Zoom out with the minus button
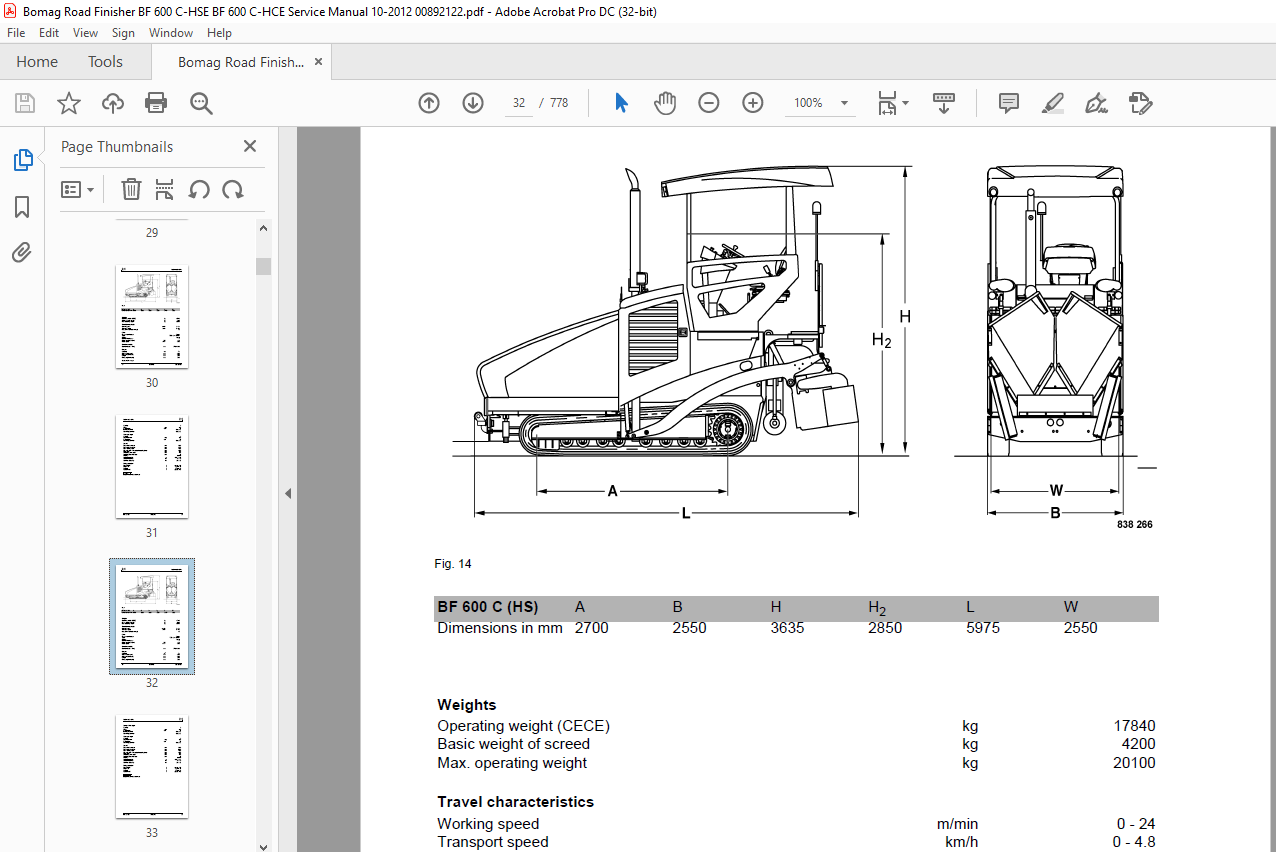Viewport: 1276px width, 852px height. click(x=709, y=103)
